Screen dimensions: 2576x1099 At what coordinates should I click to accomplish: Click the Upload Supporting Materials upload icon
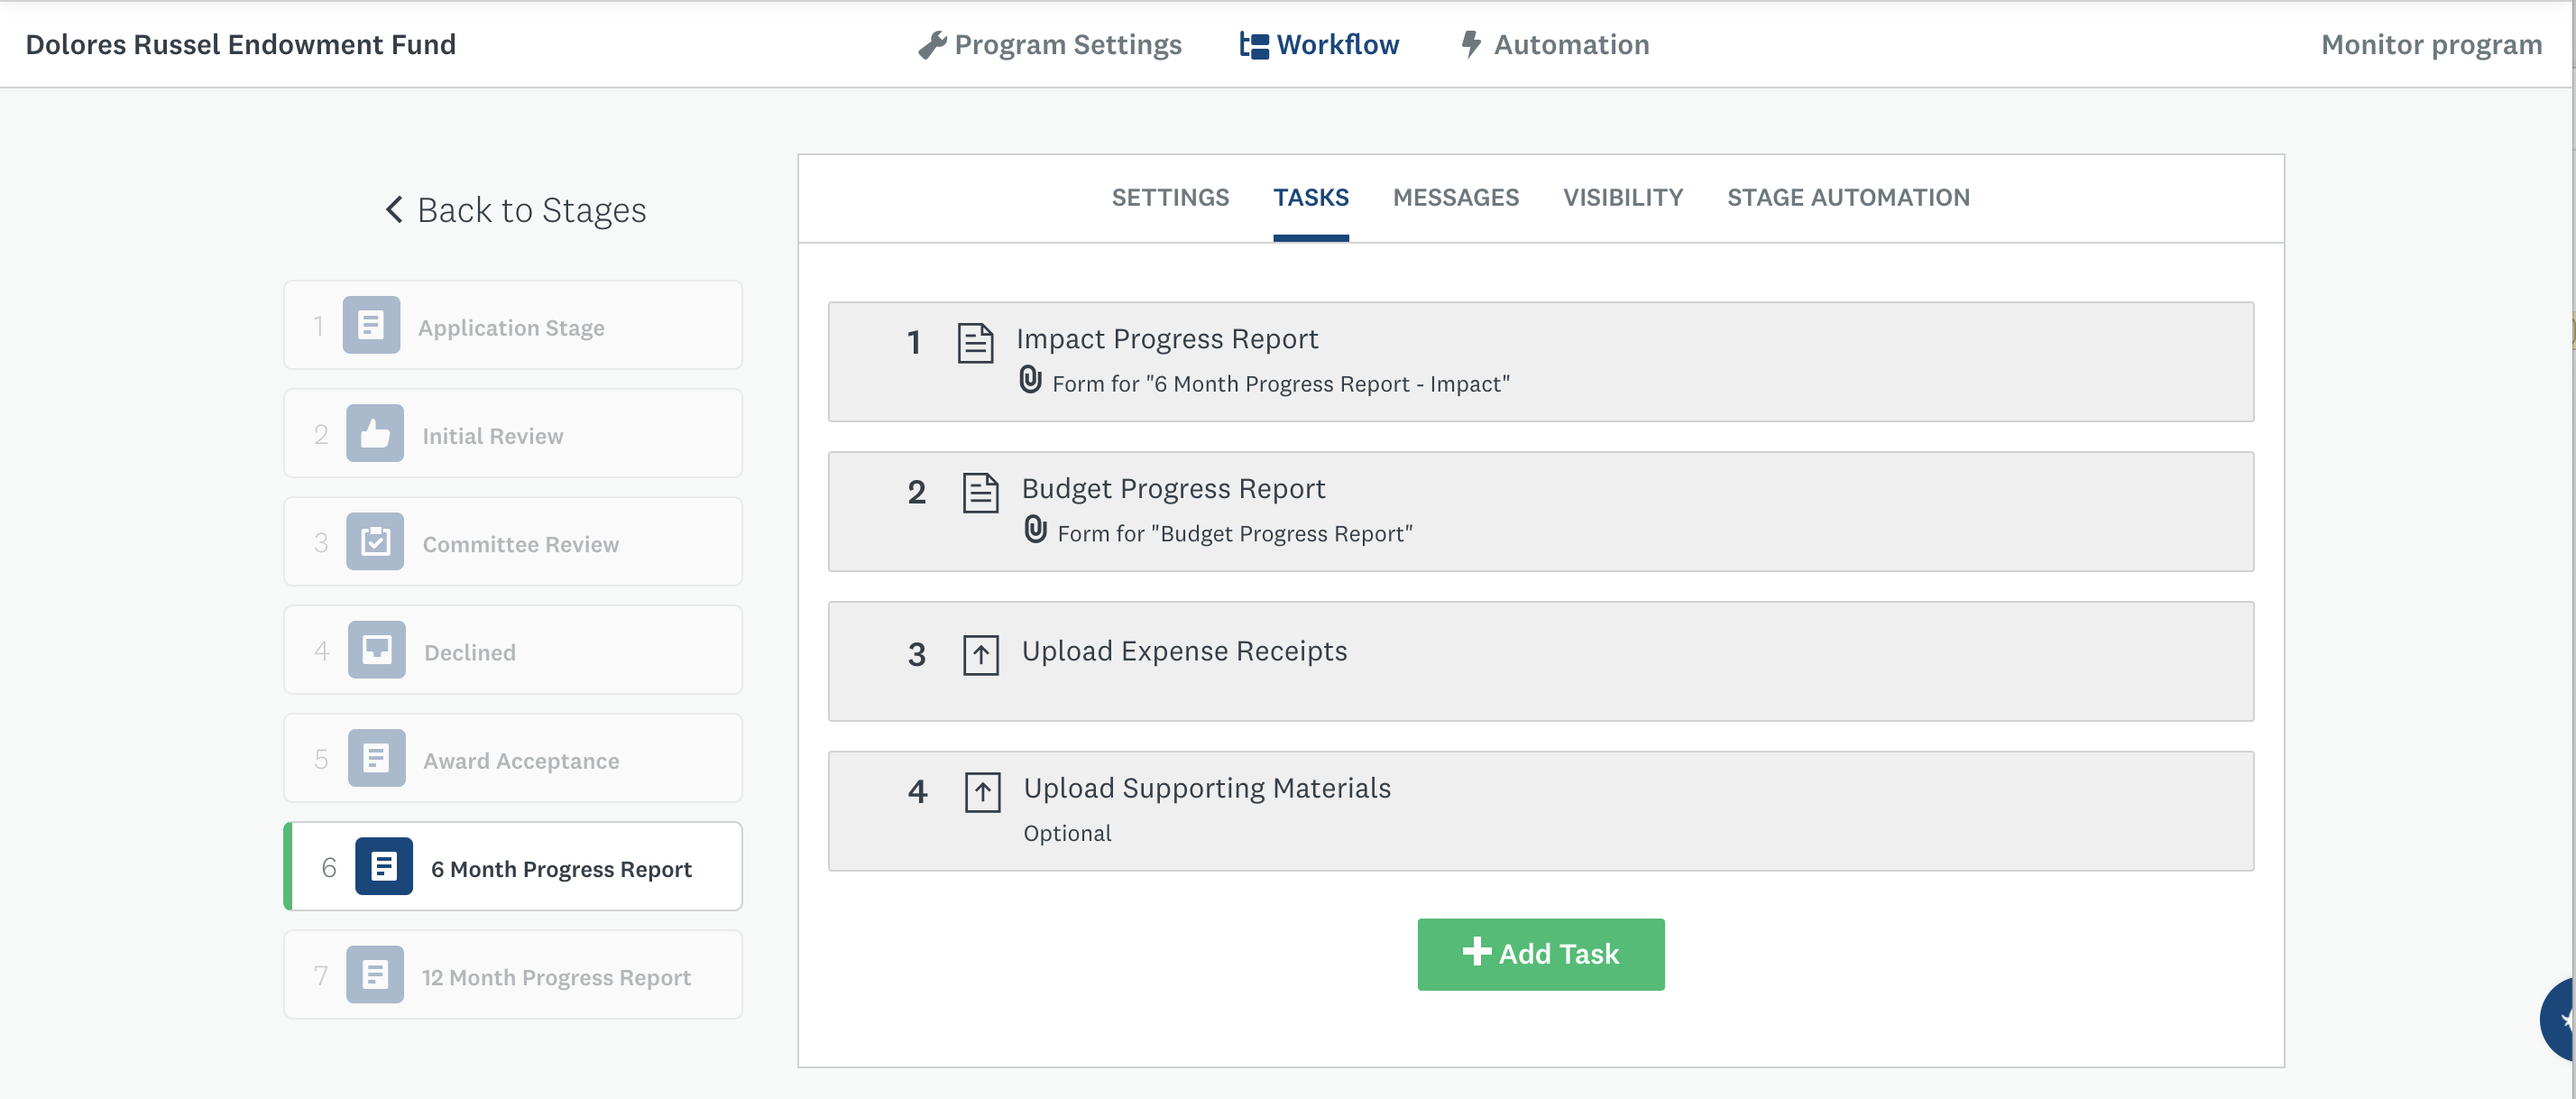[982, 793]
